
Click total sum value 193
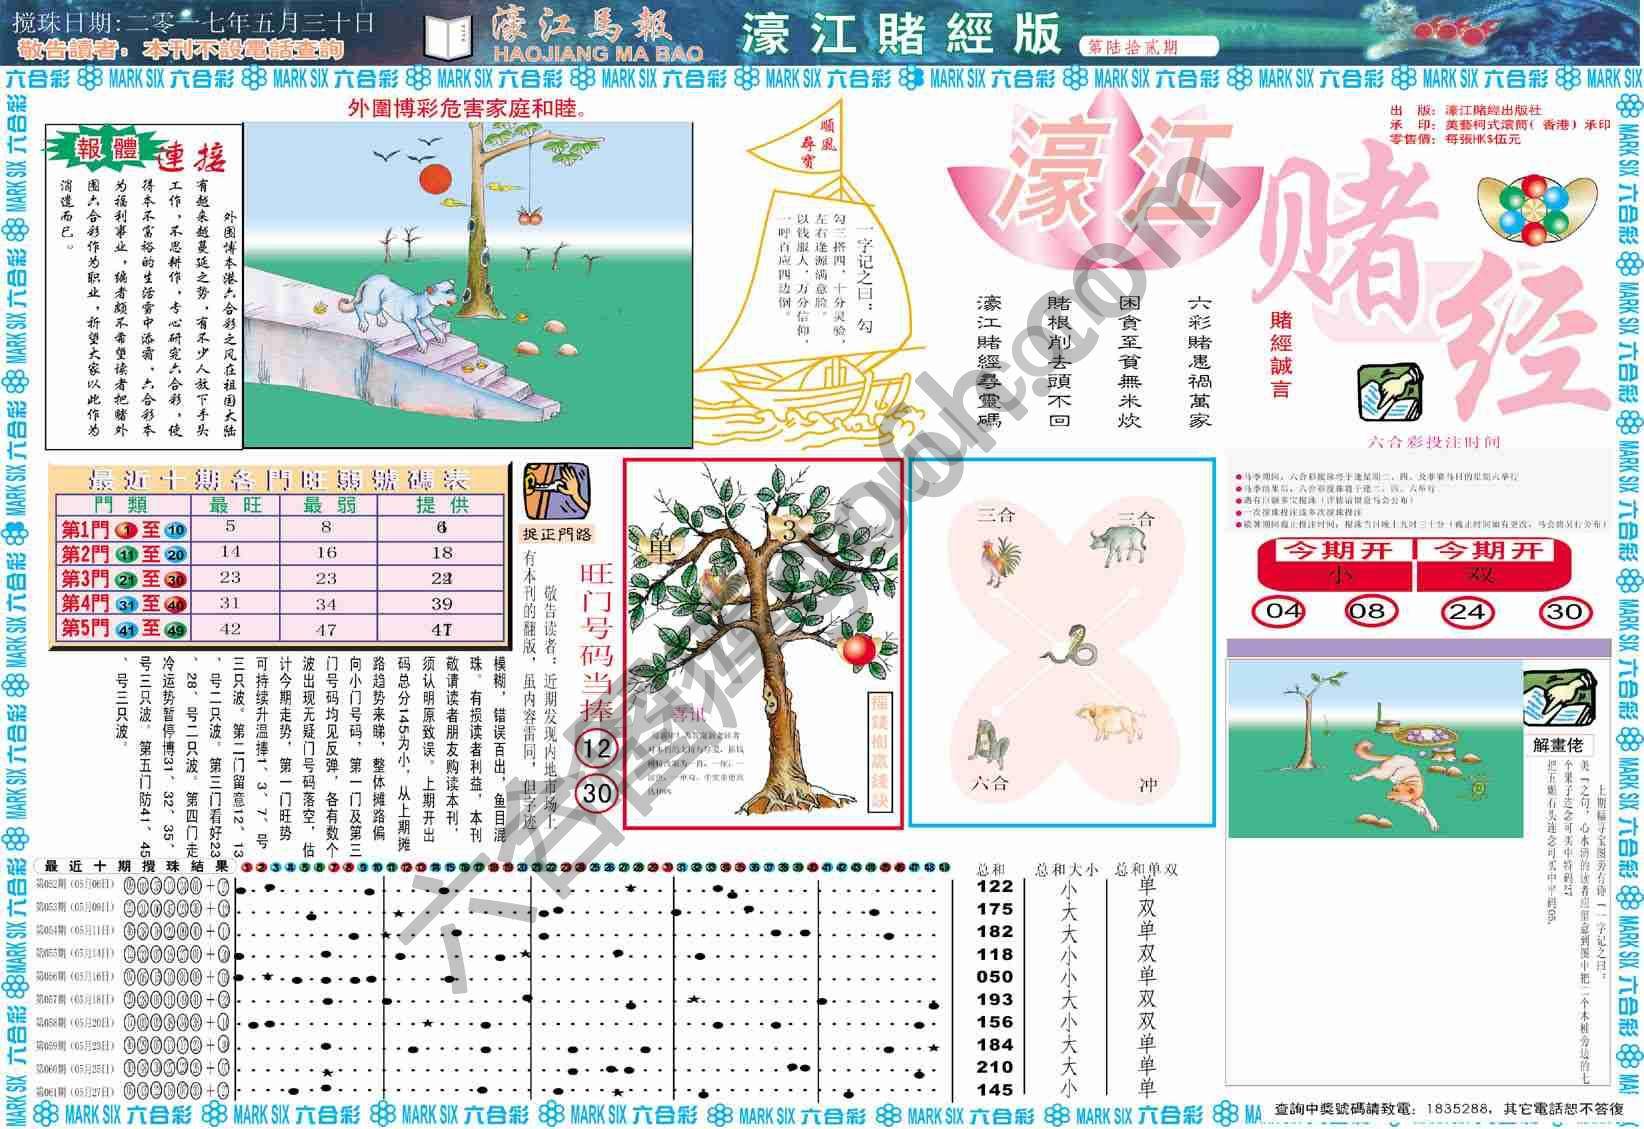coord(995,1000)
